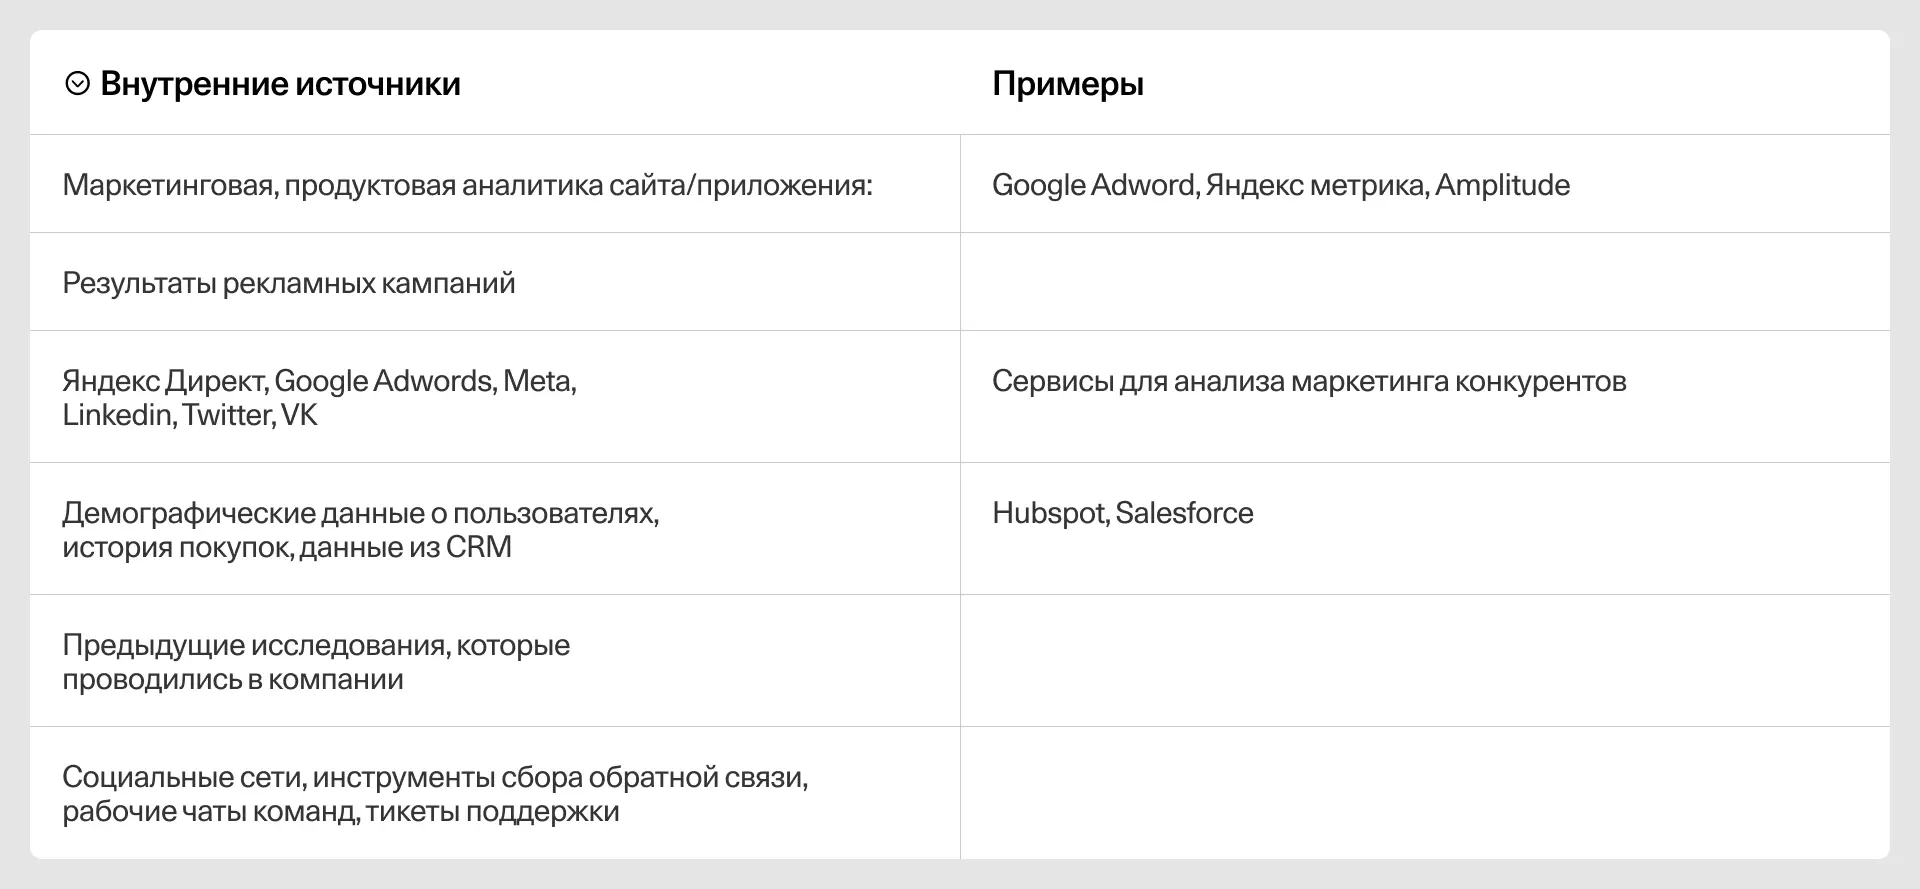Click the Внутренние источники column header
This screenshot has height=889, width=1920.
[x=280, y=84]
